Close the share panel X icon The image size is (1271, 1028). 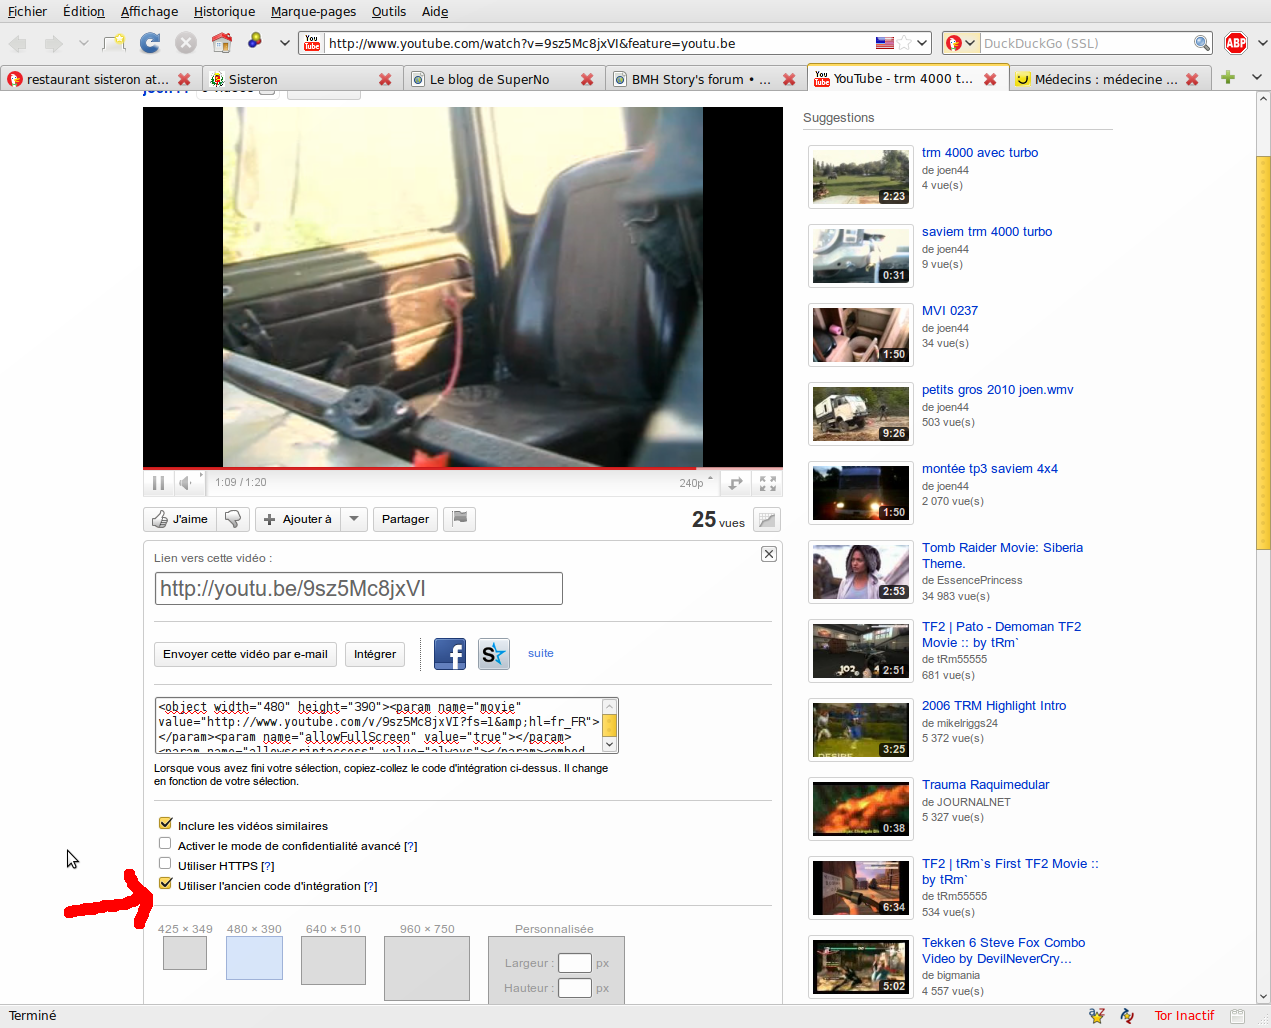pyautogui.click(x=768, y=554)
